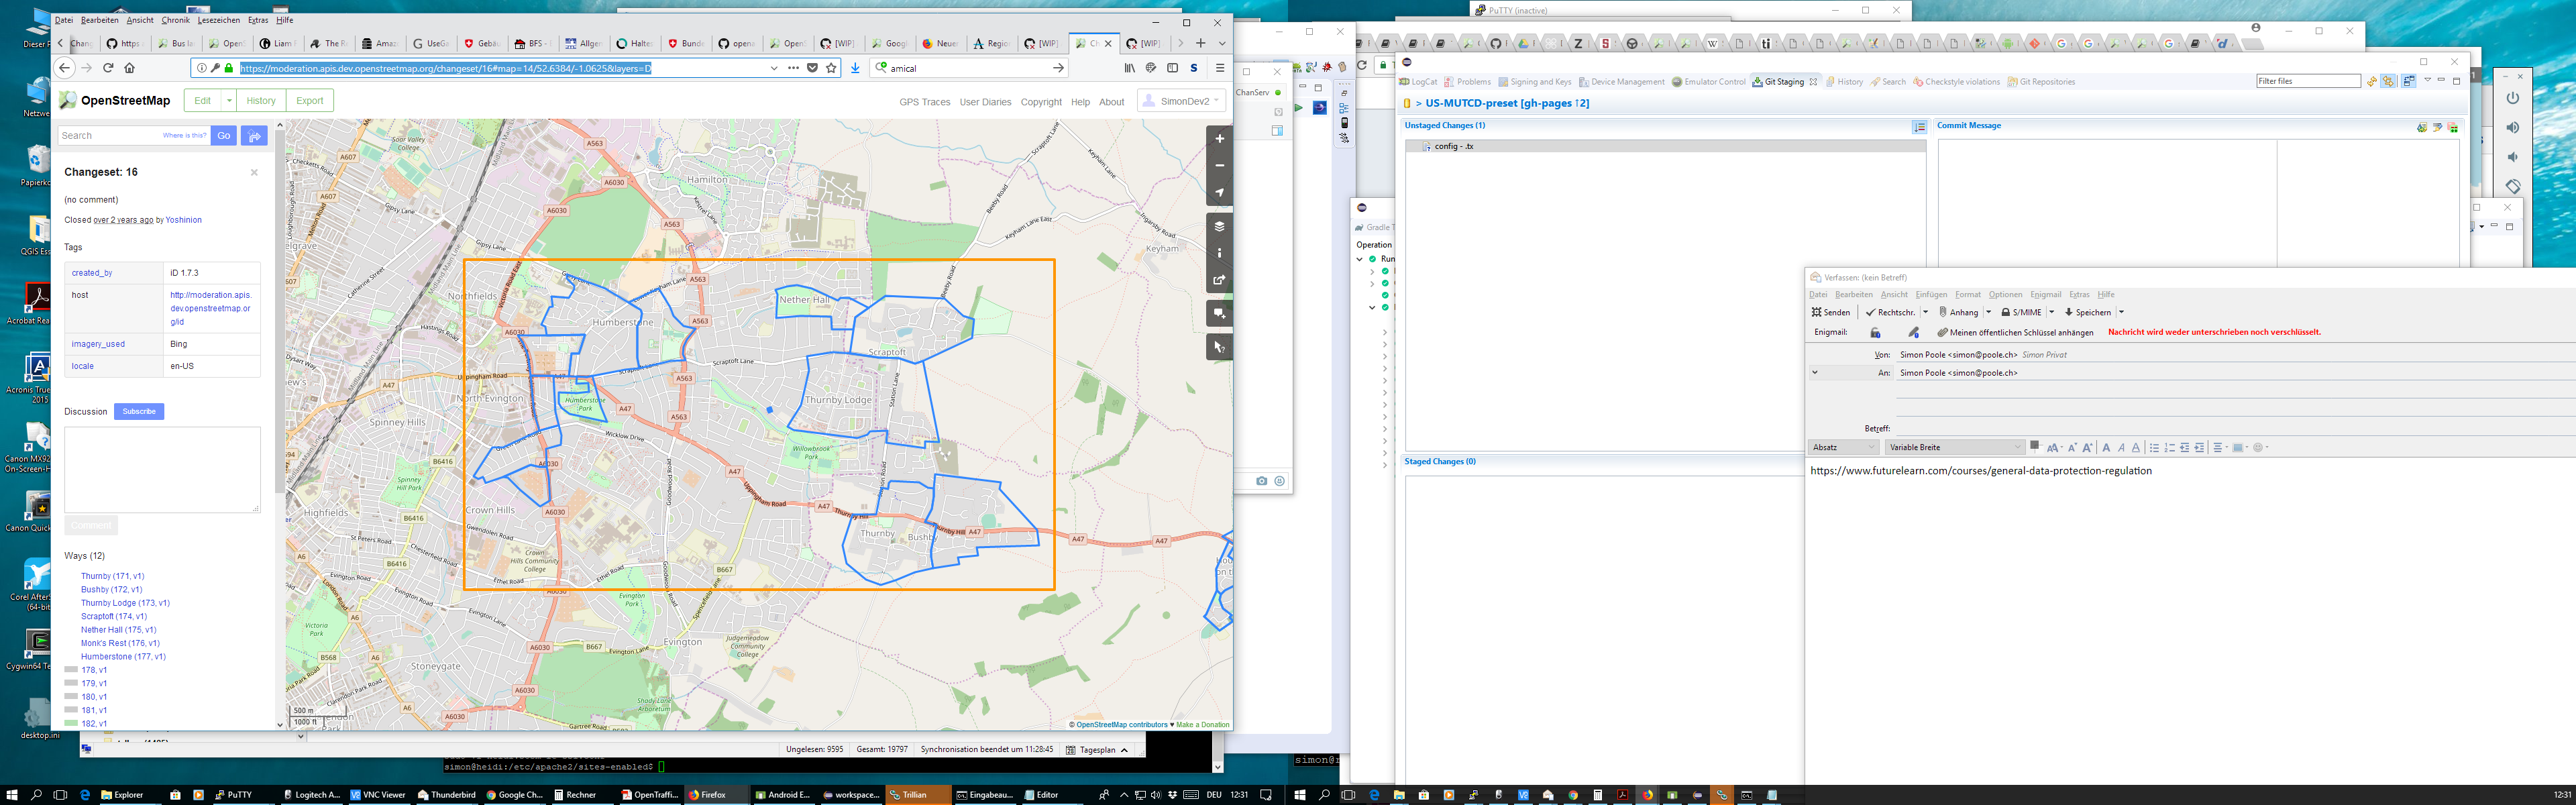Click the Enigmail signing pen icon
The image size is (2576, 805).
1913,332
